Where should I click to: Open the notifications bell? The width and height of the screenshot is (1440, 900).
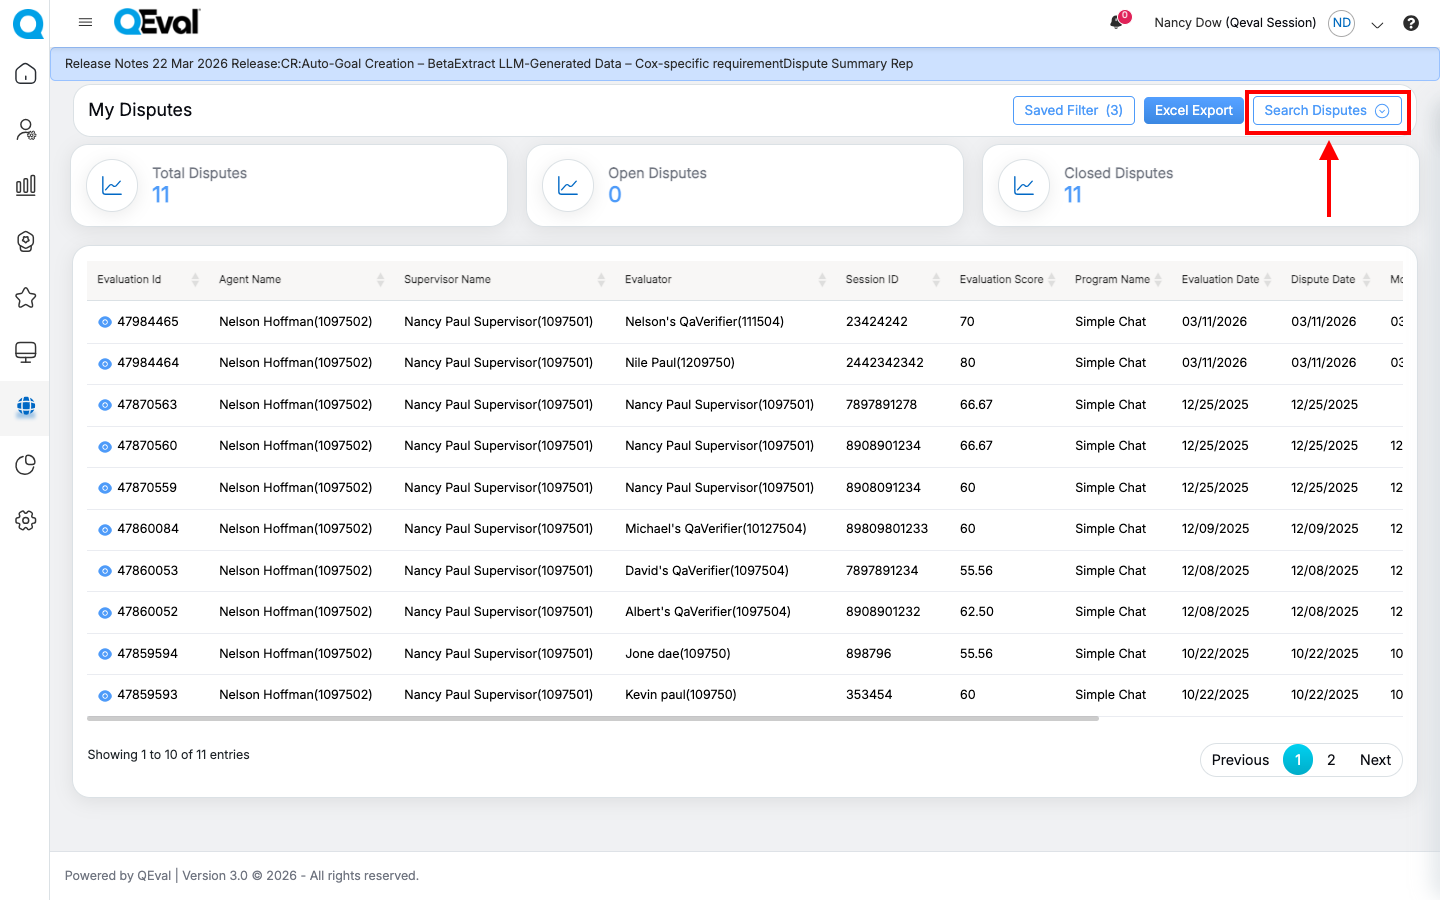tap(1116, 22)
